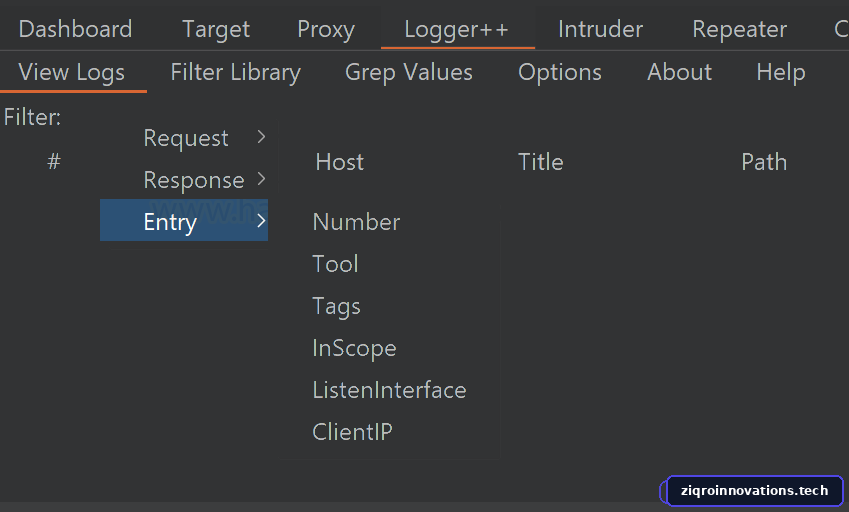Switch to the Target tab
Viewport: 849px width, 512px height.
point(216,29)
